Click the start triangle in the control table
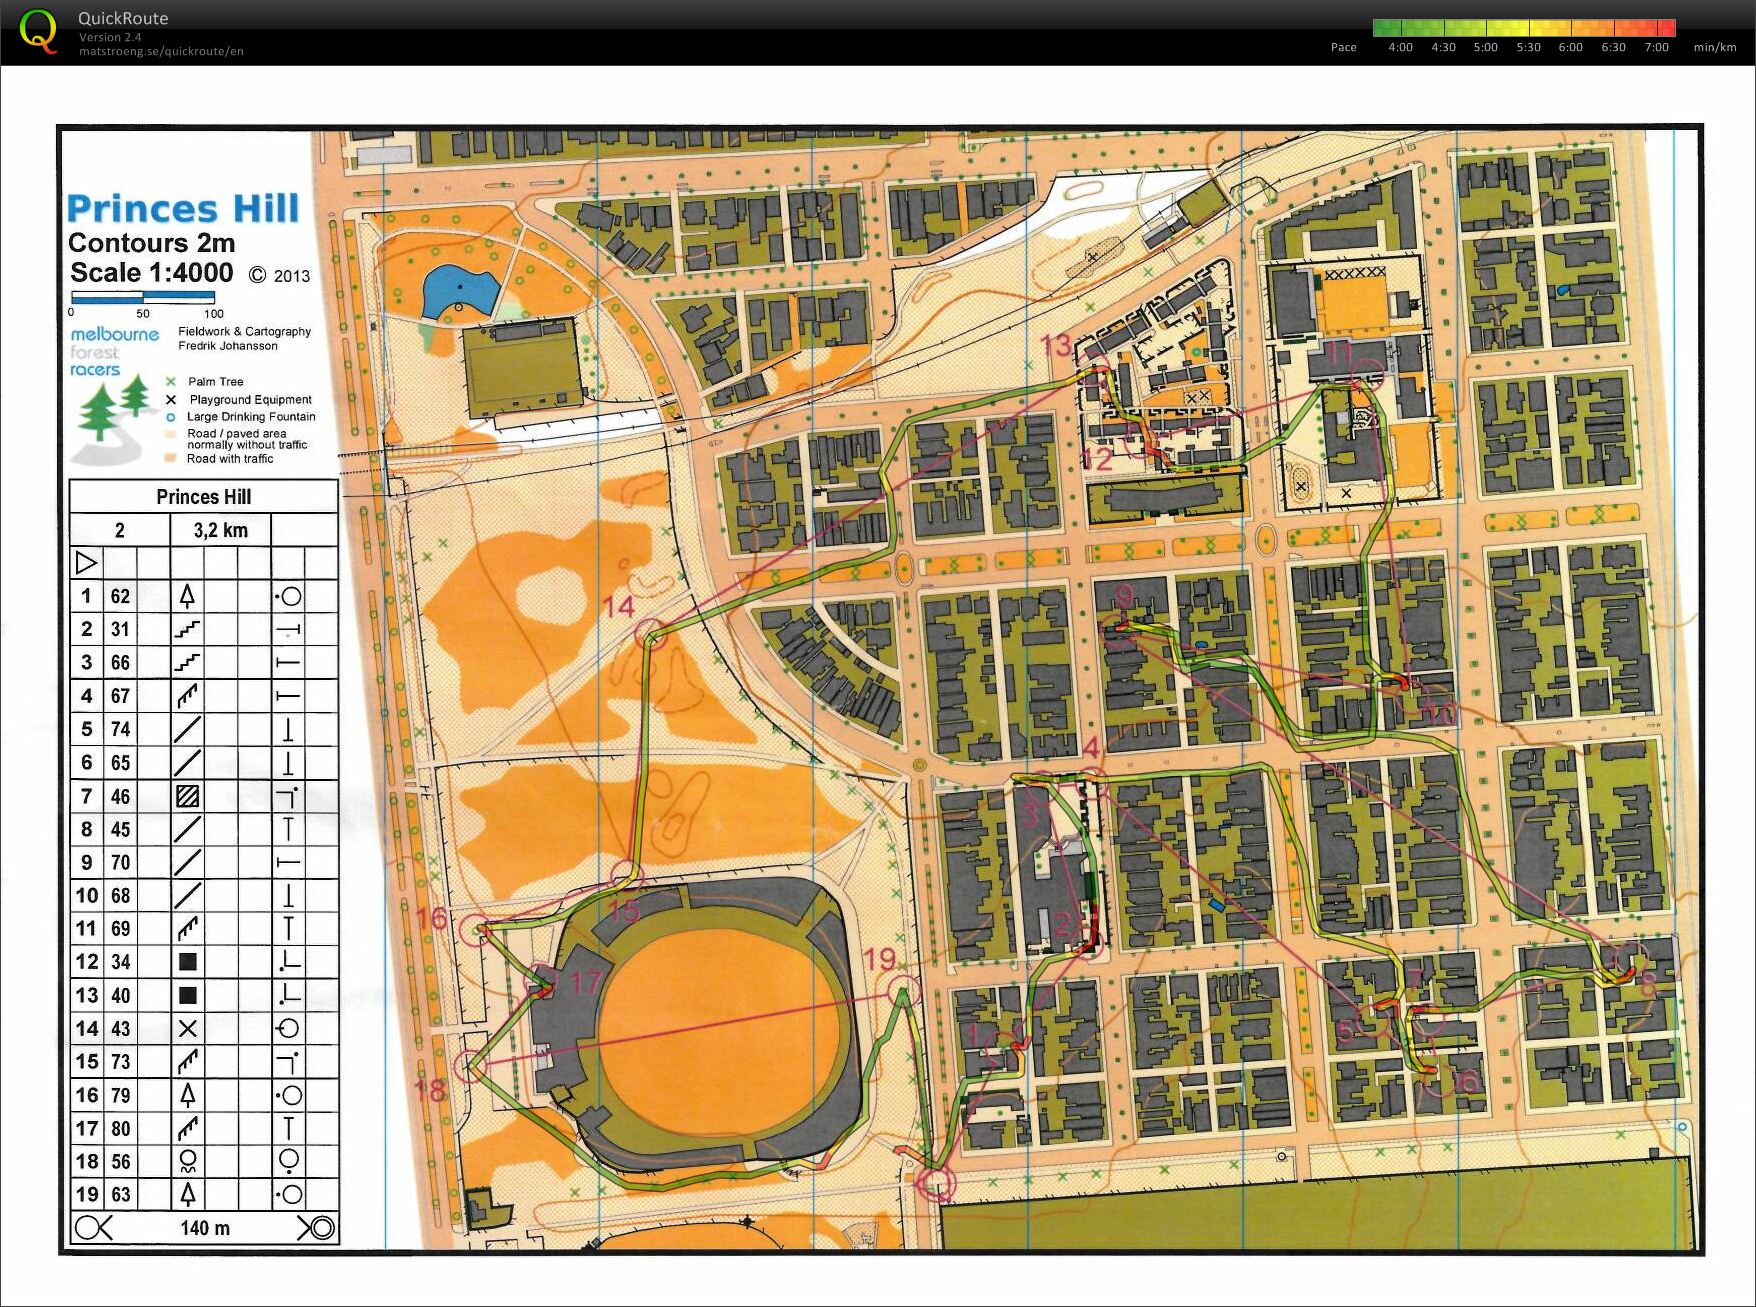Image resolution: width=1756 pixels, height=1307 pixels. point(86,562)
